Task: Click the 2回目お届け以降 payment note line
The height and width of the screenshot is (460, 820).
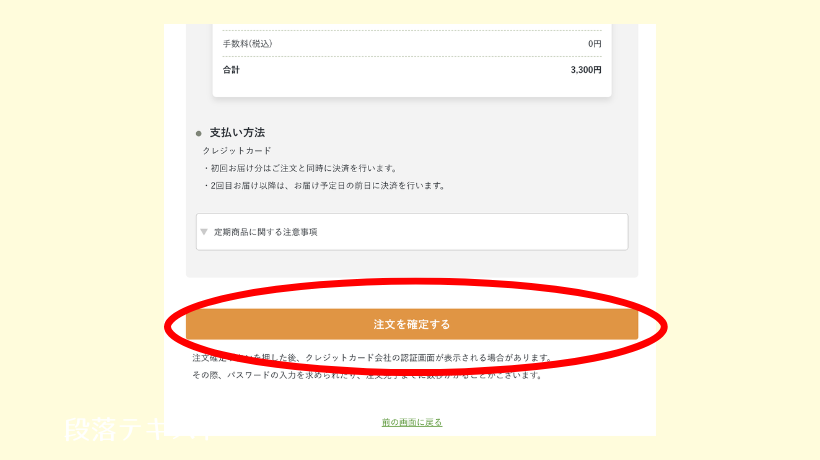Action: [x=324, y=186]
